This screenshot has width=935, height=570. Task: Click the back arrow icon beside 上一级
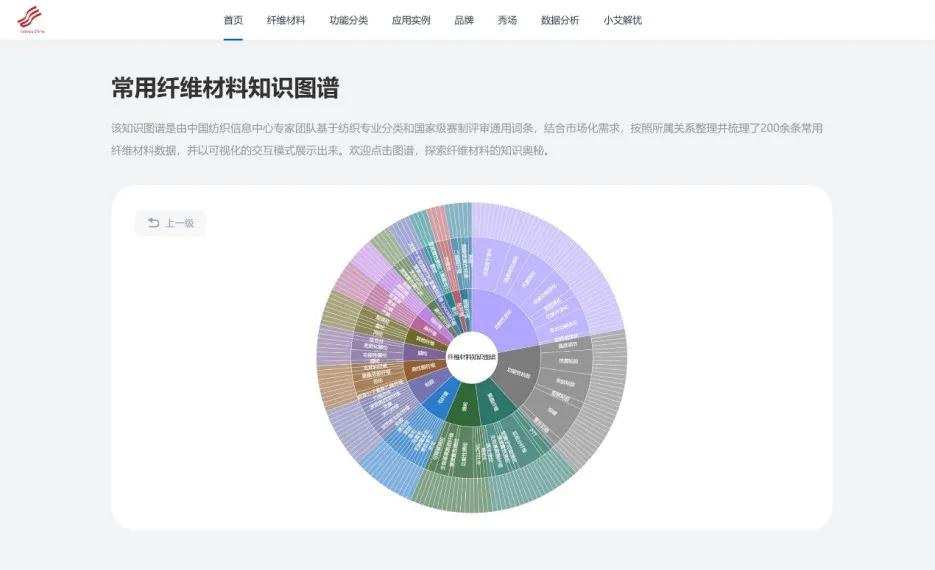[153, 223]
